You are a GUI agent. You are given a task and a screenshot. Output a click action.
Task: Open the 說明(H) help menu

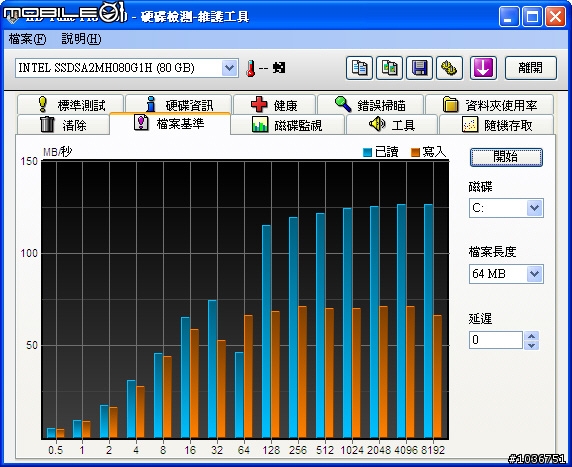81,39
